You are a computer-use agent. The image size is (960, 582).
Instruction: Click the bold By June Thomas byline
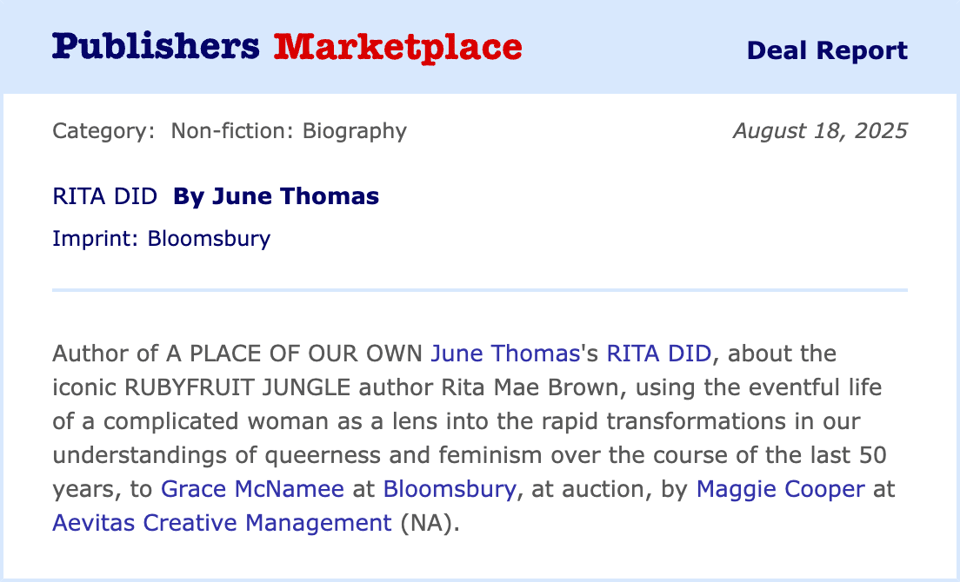276,197
